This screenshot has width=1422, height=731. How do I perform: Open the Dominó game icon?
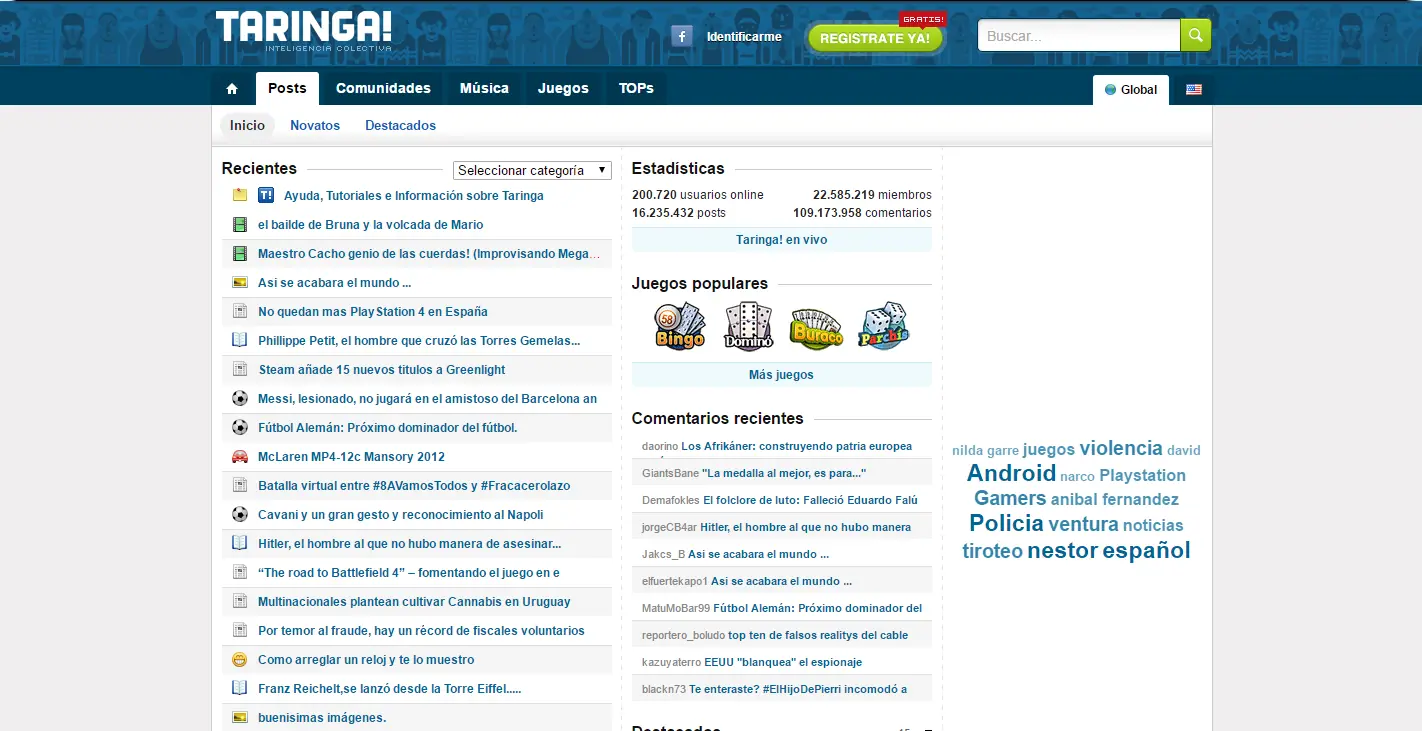point(748,326)
